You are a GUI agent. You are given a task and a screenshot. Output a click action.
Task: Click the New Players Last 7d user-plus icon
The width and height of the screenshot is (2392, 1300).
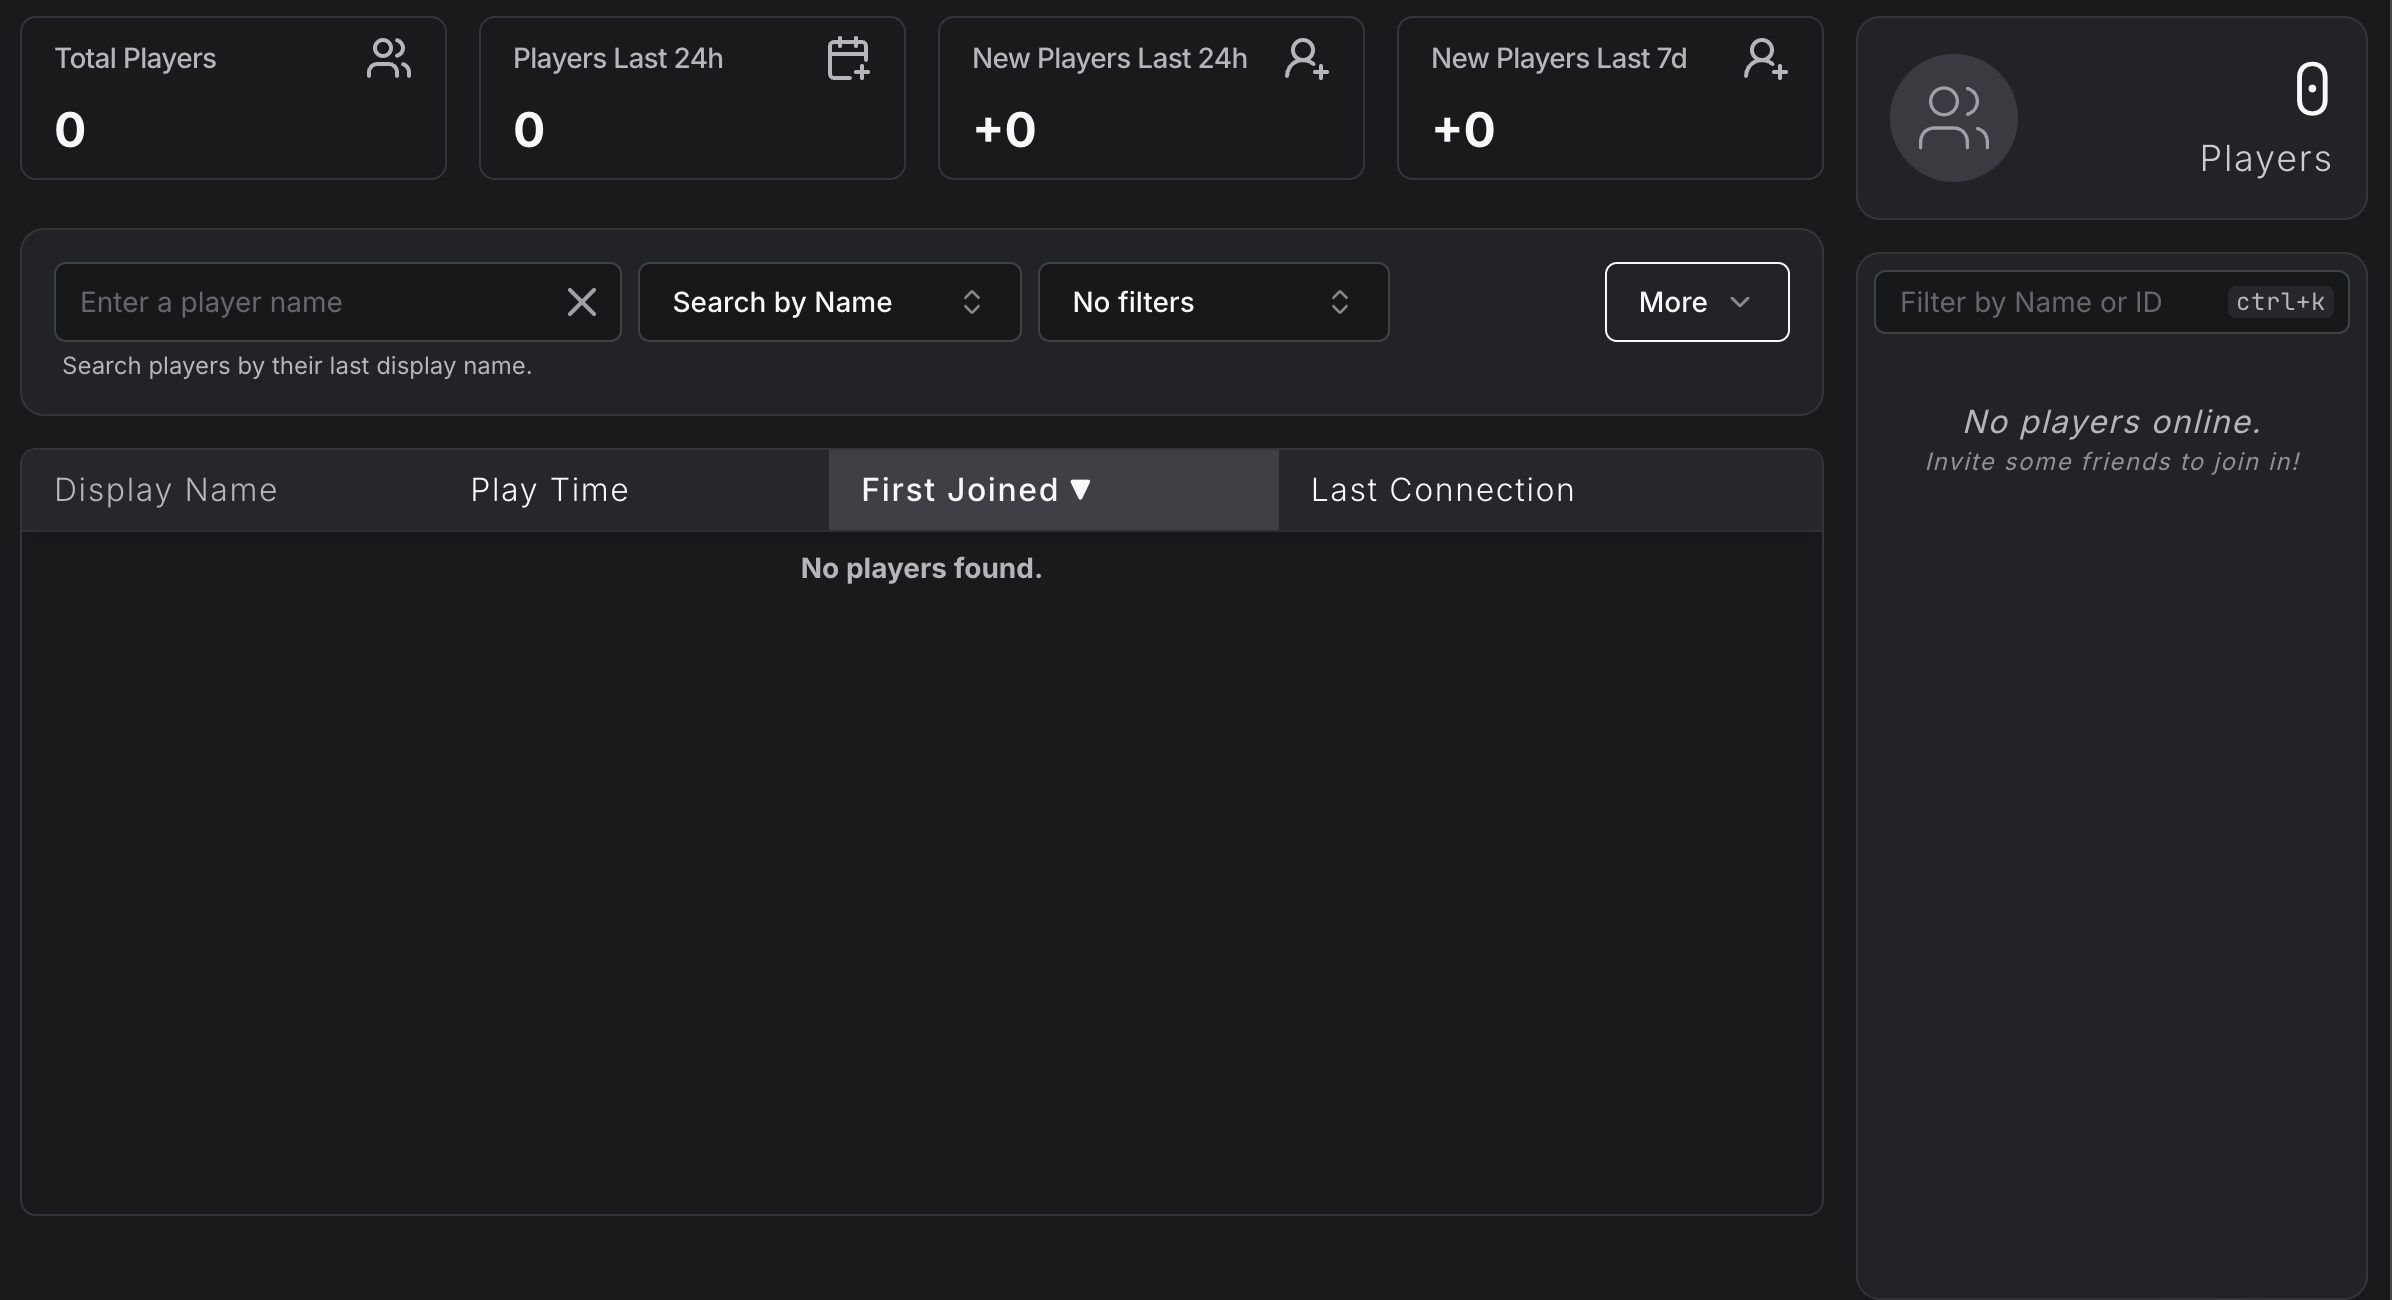pyautogui.click(x=1765, y=58)
